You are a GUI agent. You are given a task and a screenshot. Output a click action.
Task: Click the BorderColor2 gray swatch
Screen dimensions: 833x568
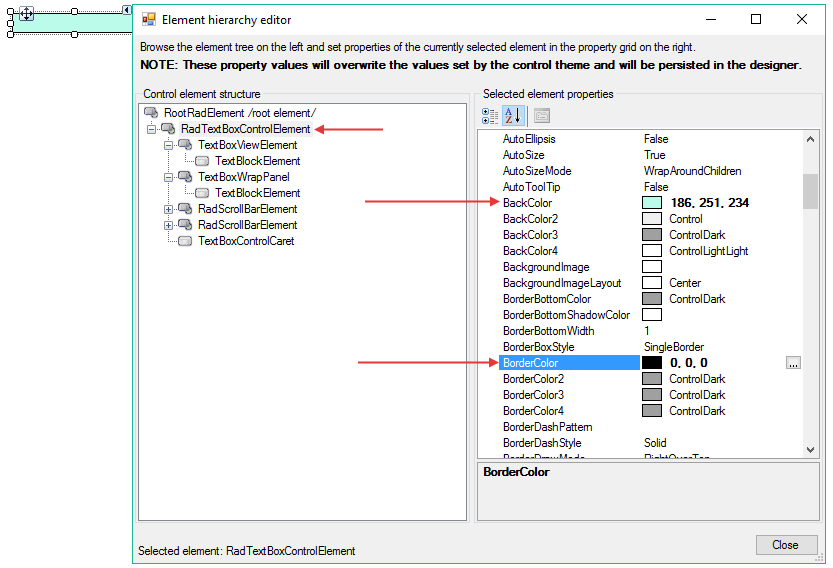[652, 379]
